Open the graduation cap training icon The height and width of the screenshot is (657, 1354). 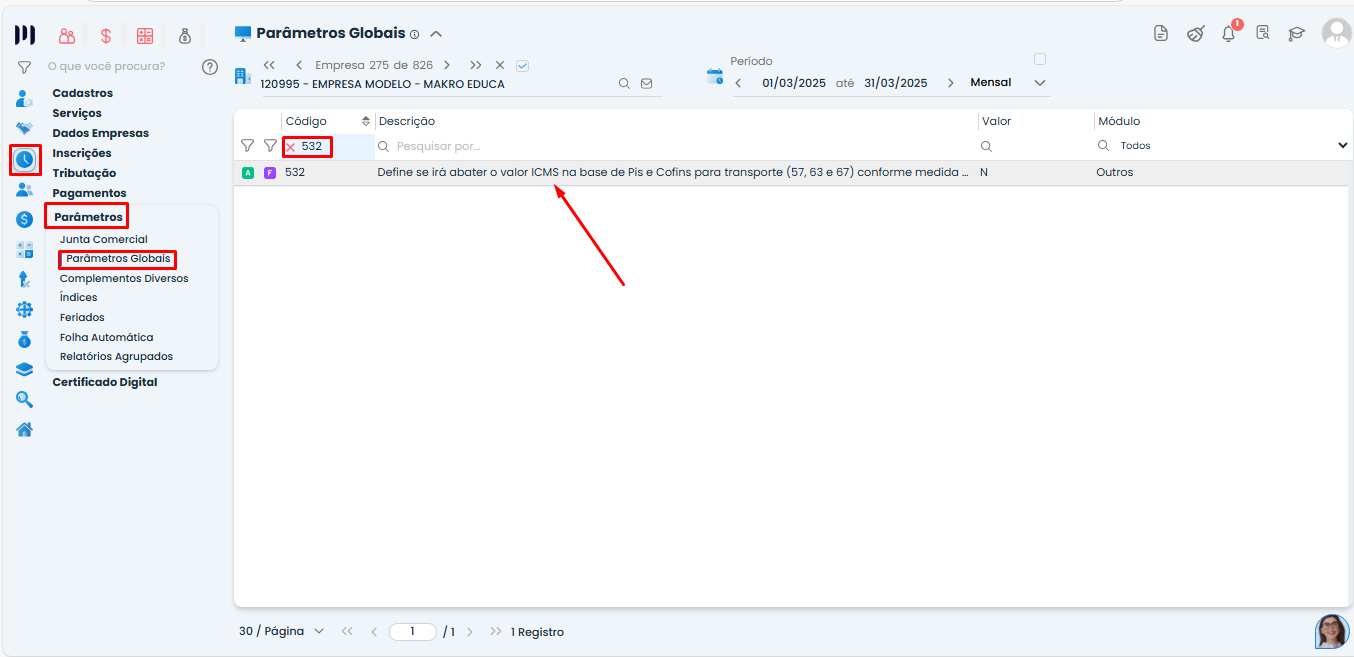pos(1297,33)
